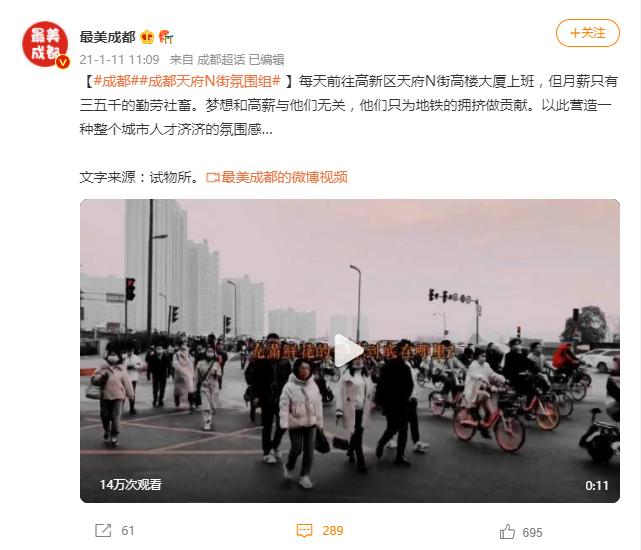This screenshot has width=641, height=550.
Task: Open the #成都天府N街氛围组# hashtag
Action: 206,81
